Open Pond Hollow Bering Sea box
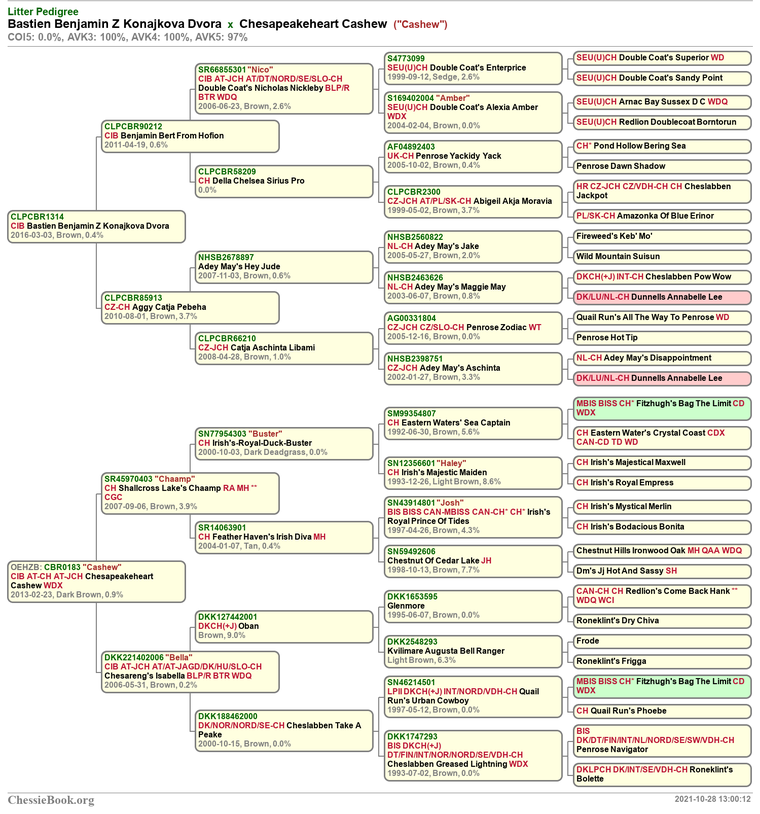Viewport: 760px width, 814px height. point(662,146)
